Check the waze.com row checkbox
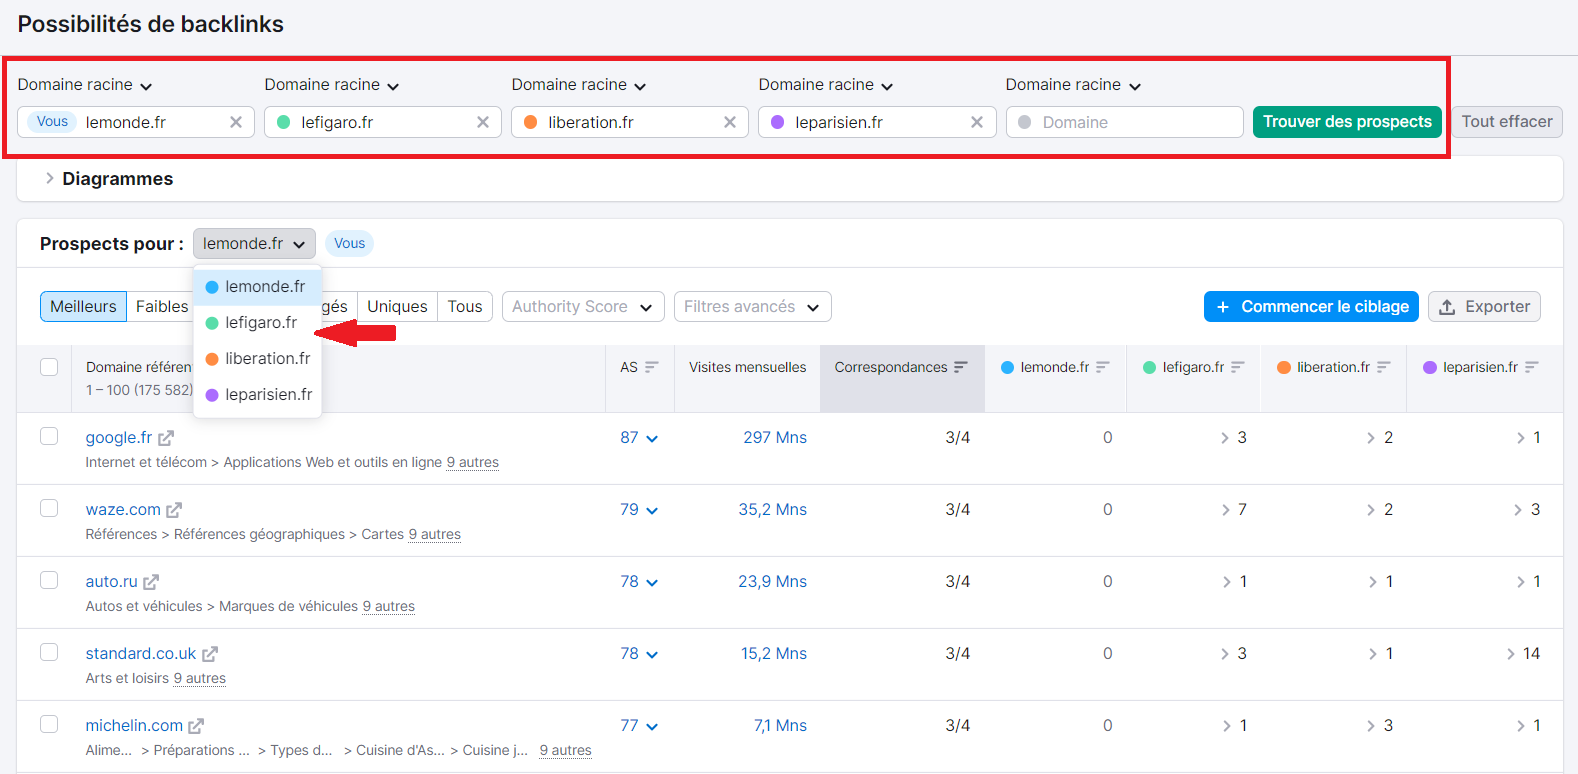The height and width of the screenshot is (774, 1578). (x=49, y=508)
